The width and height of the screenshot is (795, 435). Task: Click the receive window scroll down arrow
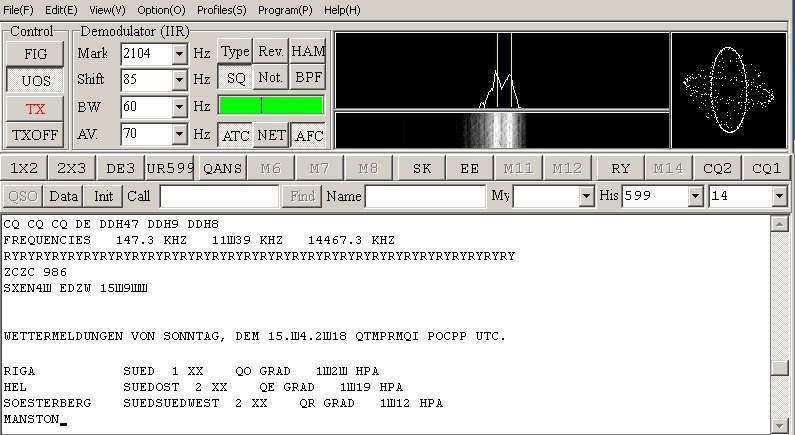[x=780, y=425]
